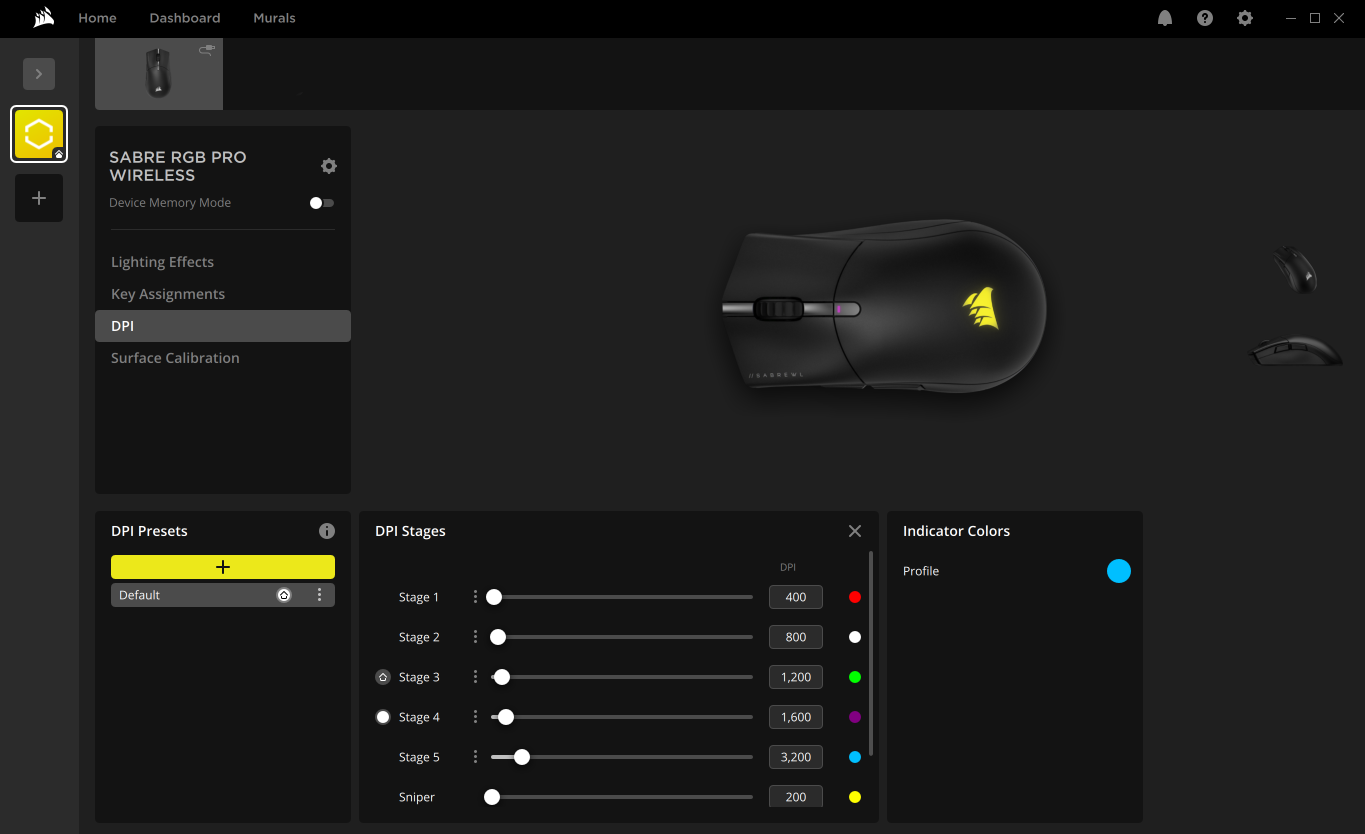
Task: Select Stage 4 as the active DPI stage
Action: (382, 717)
